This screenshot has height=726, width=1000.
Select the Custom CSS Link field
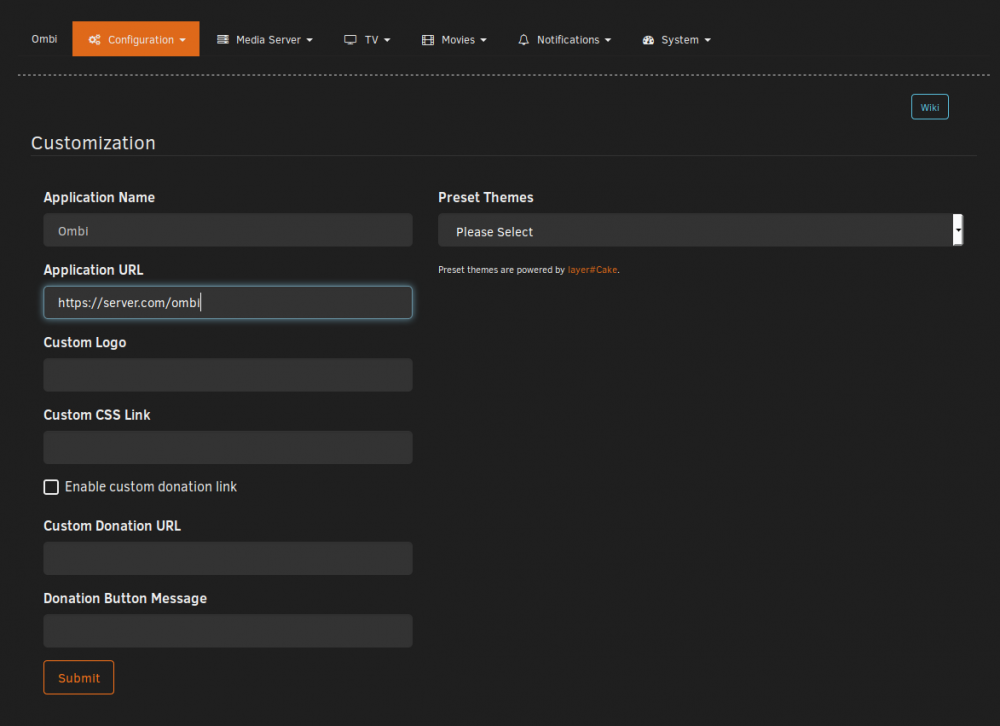click(x=228, y=448)
